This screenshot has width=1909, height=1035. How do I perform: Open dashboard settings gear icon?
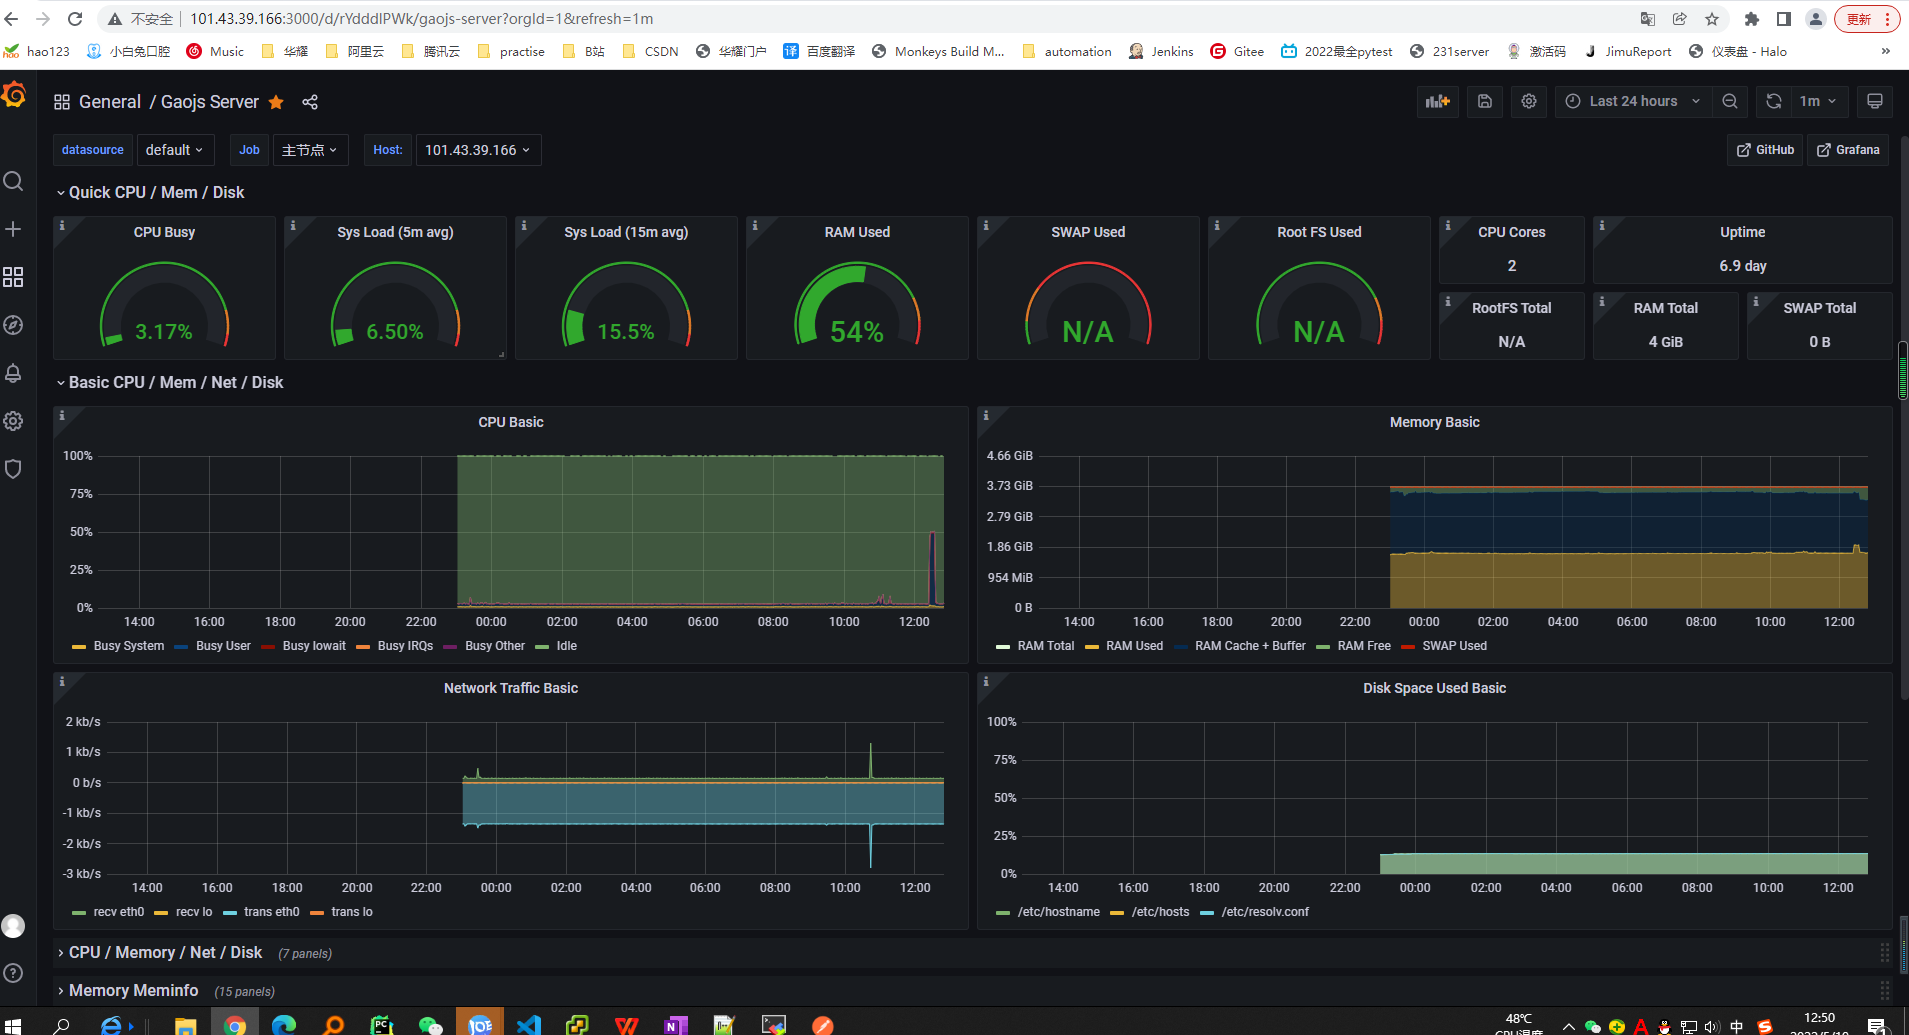[1529, 101]
